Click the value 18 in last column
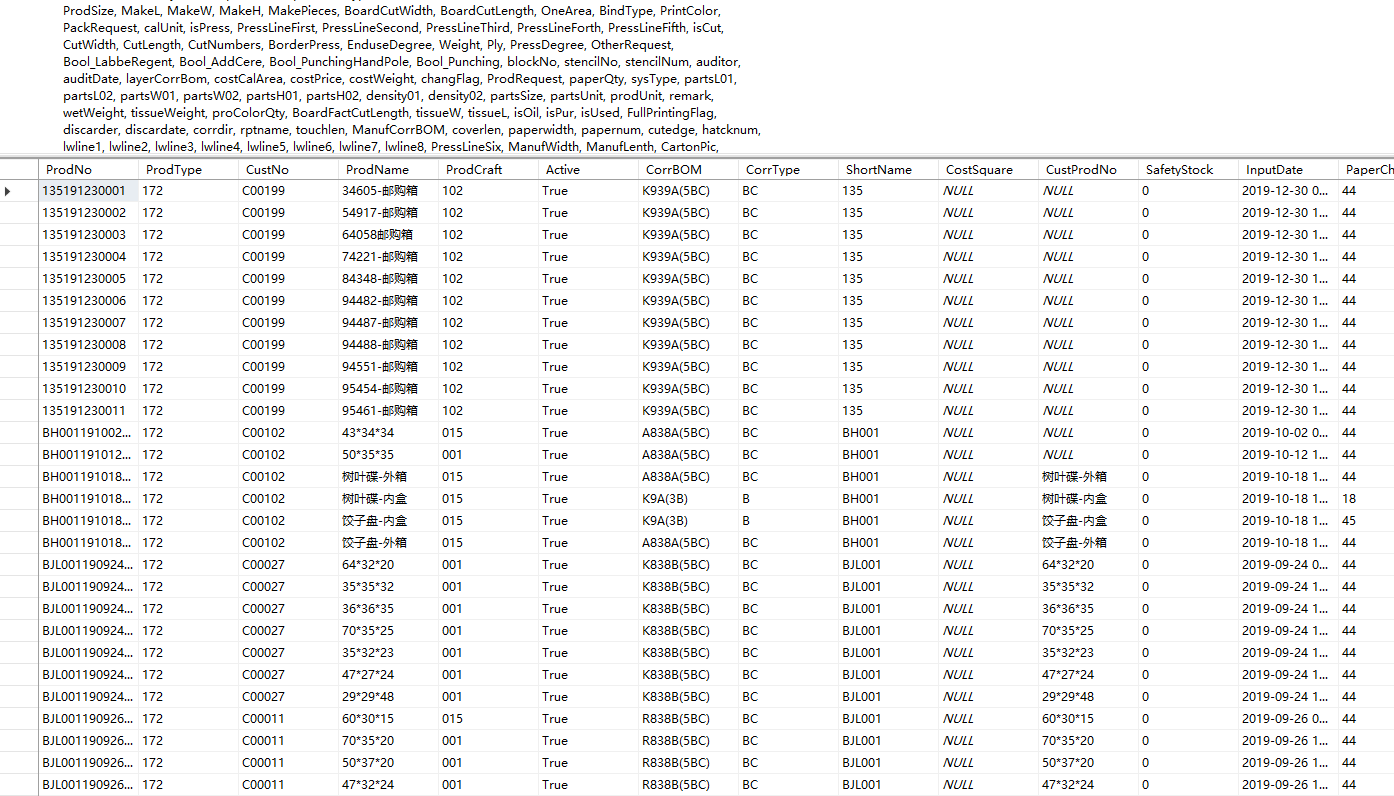Image resolution: width=1394 pixels, height=796 pixels. (1366, 499)
